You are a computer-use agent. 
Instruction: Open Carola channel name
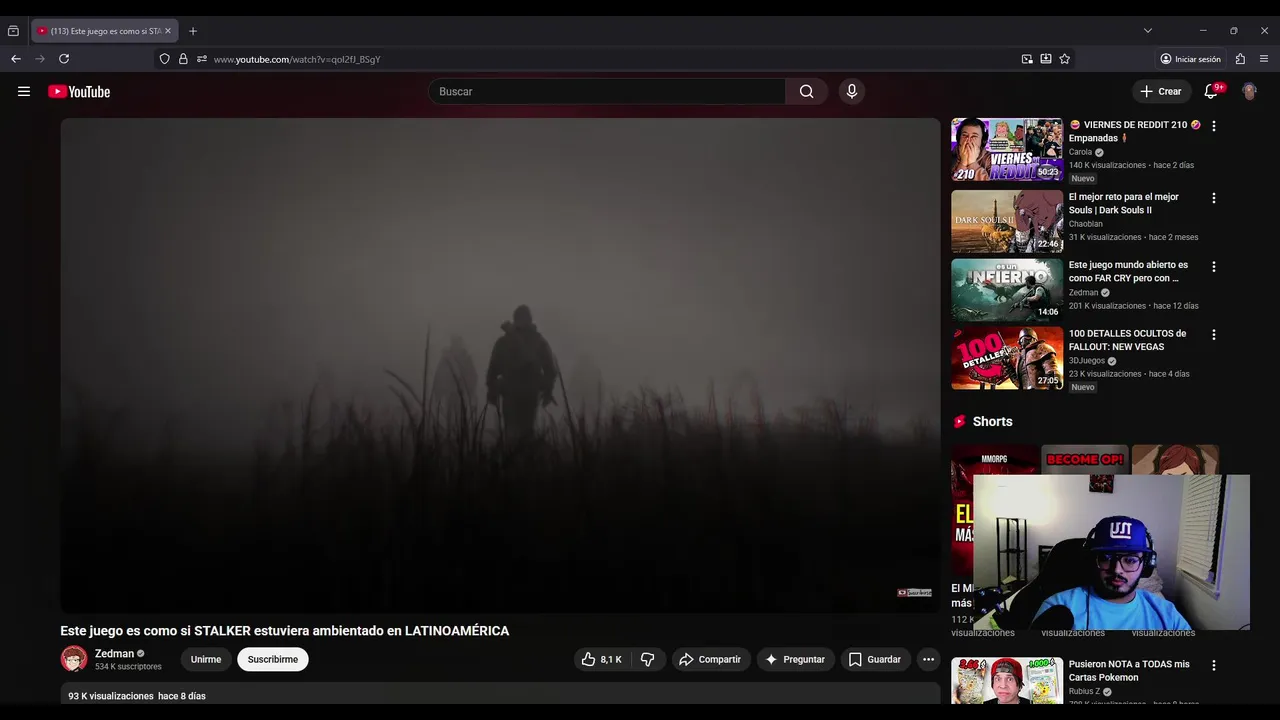click(1081, 152)
